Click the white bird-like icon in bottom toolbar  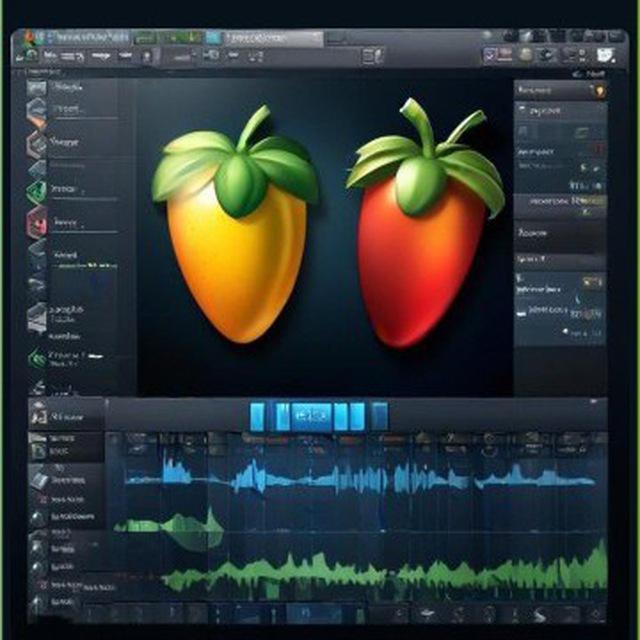tap(426, 613)
